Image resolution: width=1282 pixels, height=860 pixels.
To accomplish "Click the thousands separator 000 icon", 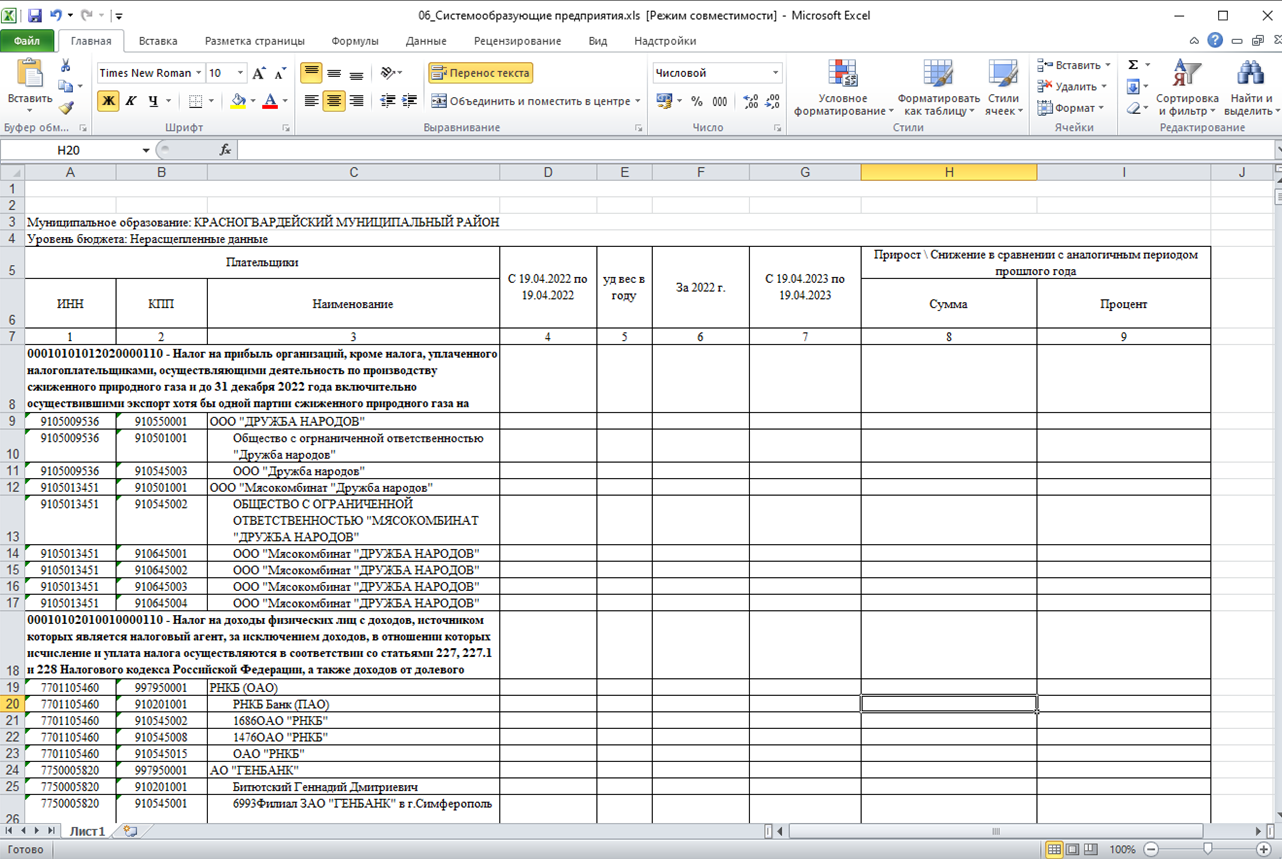I will point(720,101).
